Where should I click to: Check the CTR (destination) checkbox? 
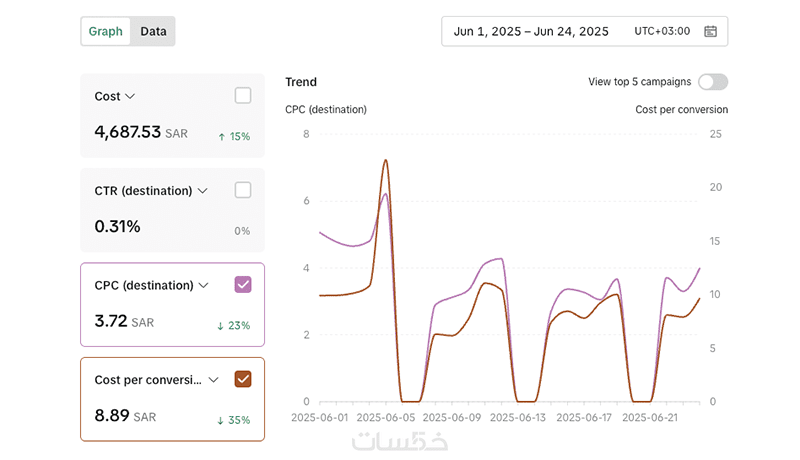(x=243, y=190)
